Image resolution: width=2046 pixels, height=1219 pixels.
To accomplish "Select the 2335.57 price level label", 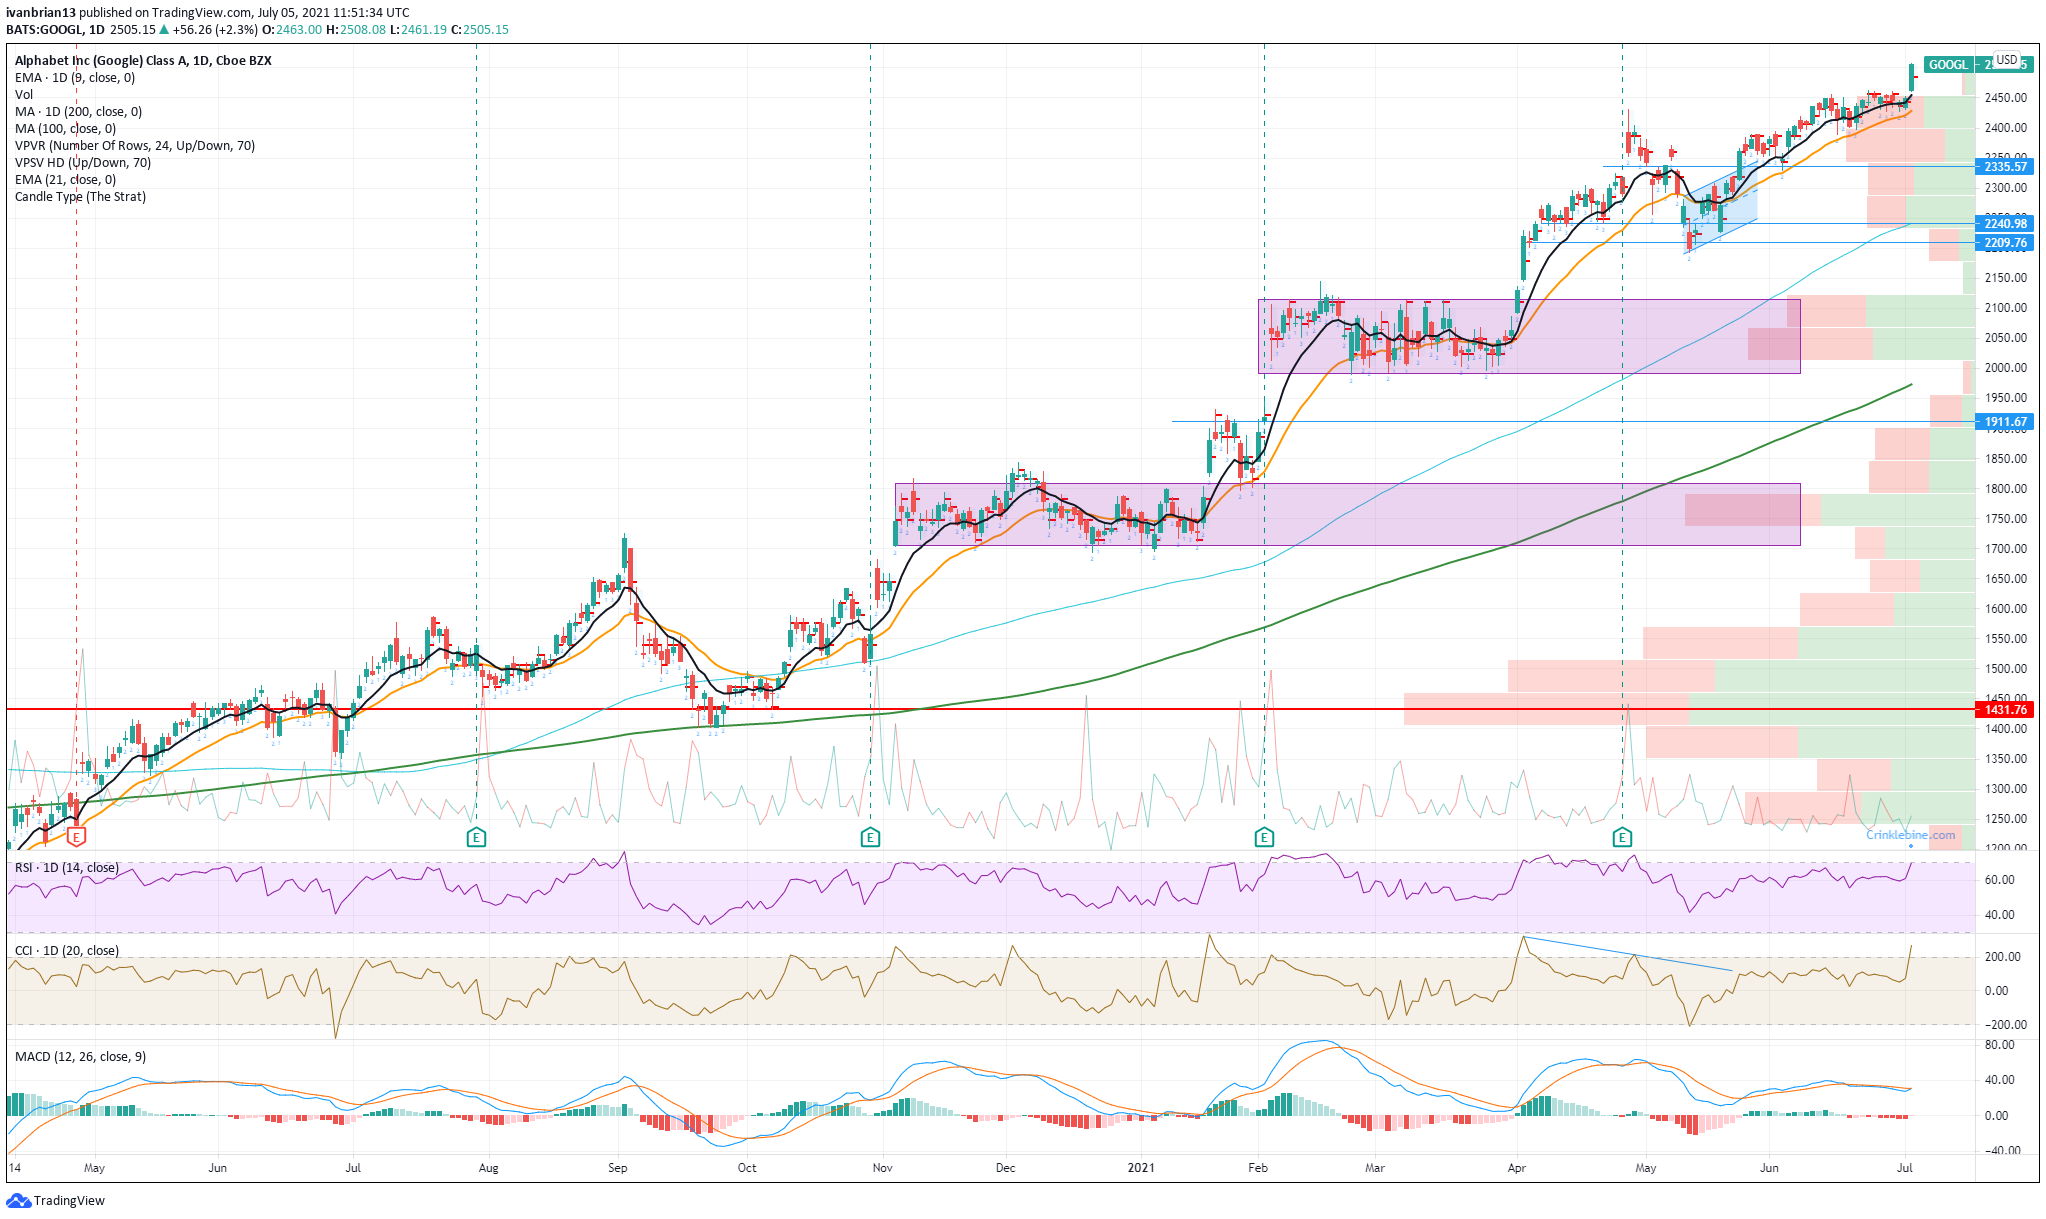I will [2005, 166].
